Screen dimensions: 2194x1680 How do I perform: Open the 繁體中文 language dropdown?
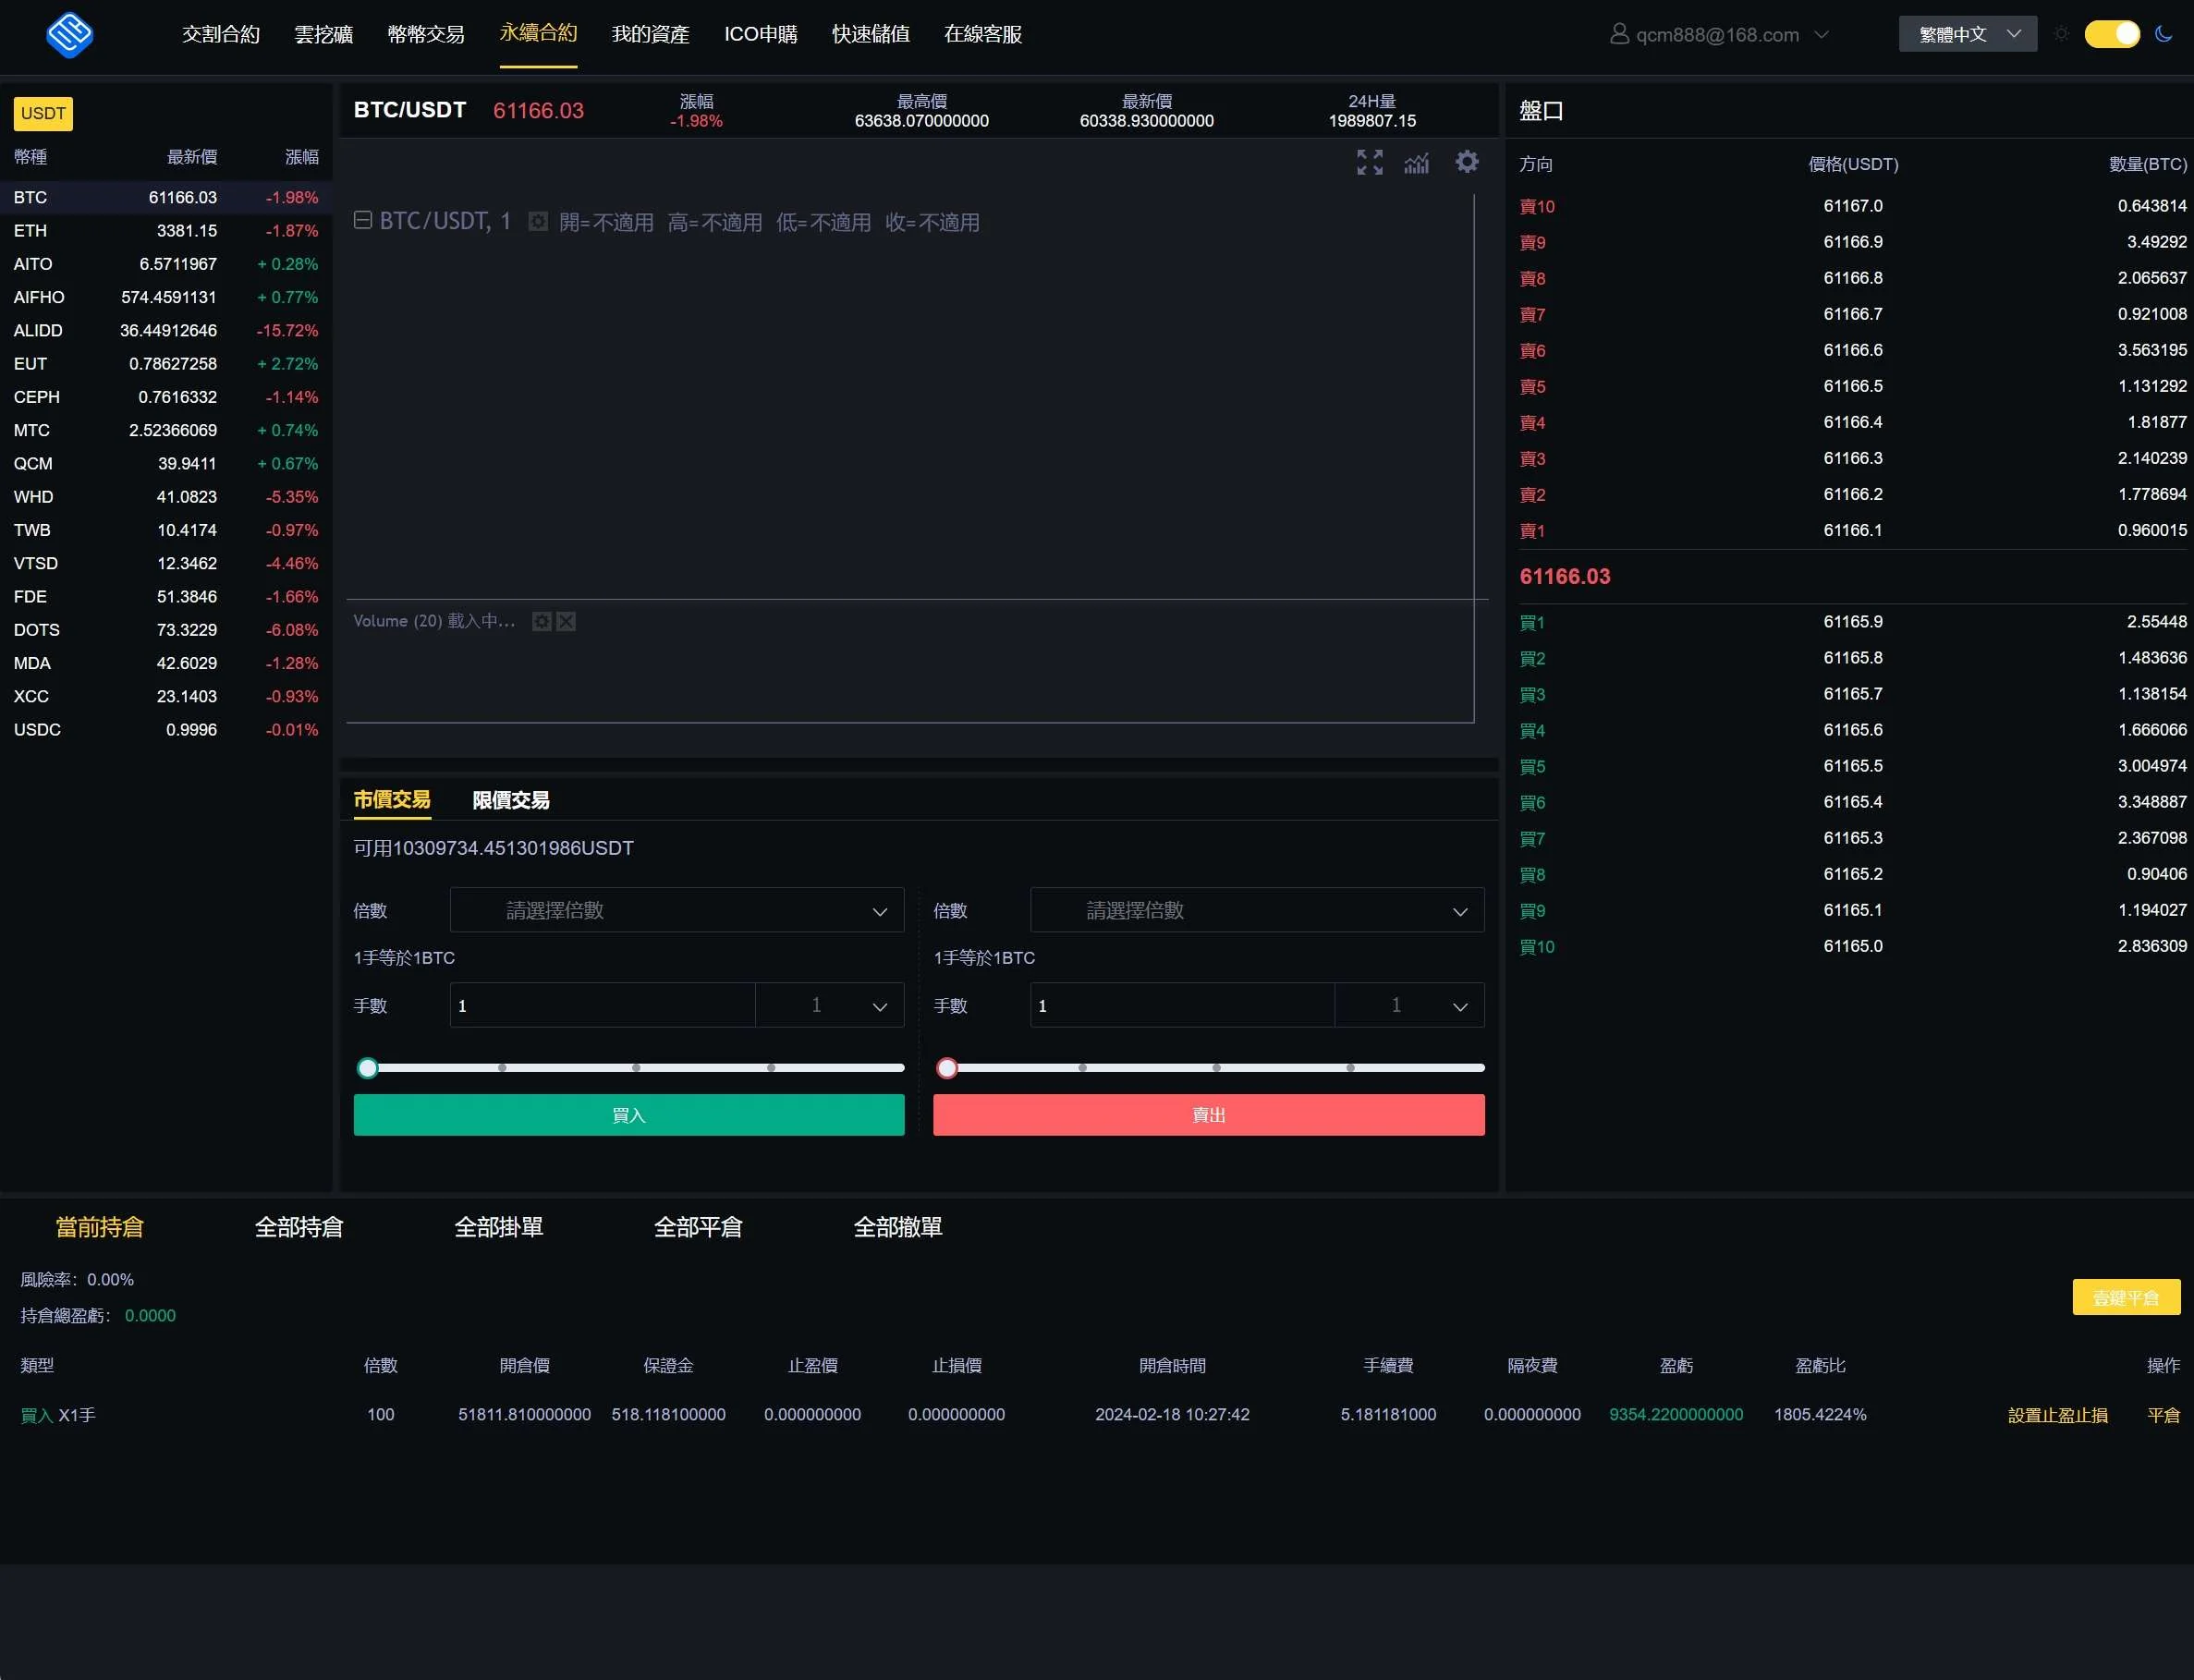[x=1967, y=34]
